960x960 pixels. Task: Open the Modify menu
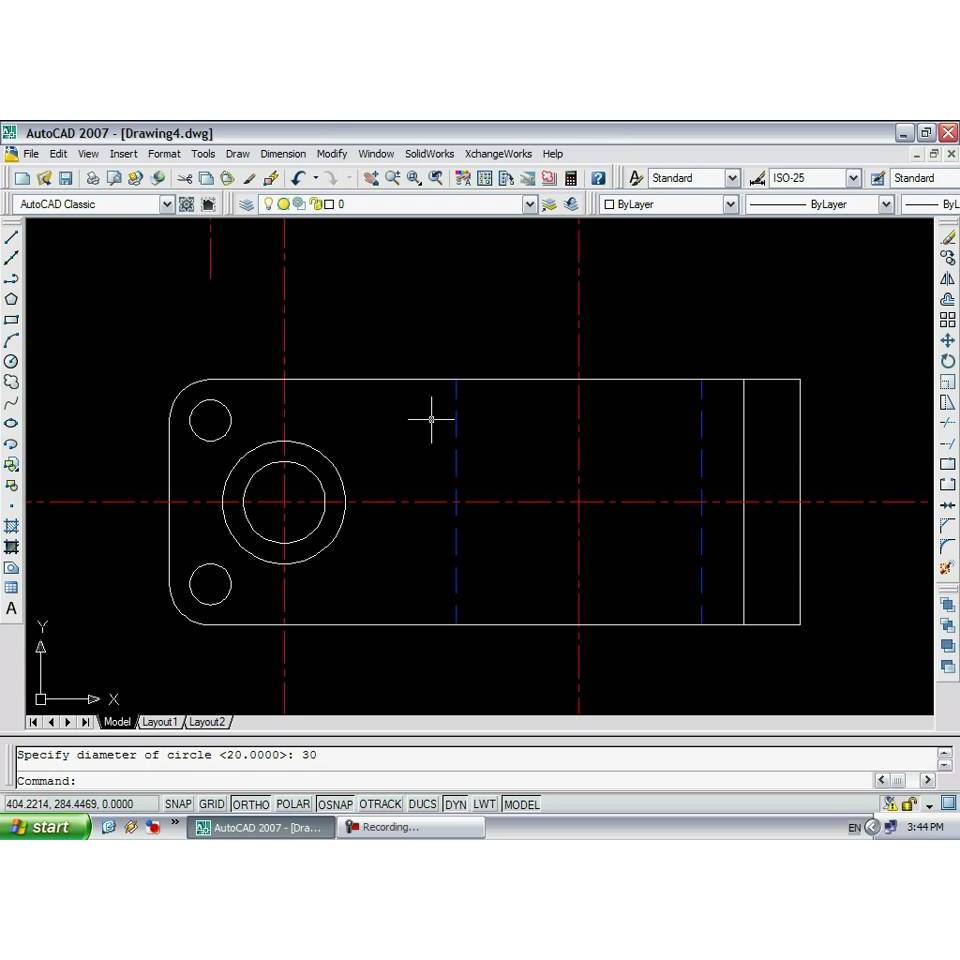[331, 154]
